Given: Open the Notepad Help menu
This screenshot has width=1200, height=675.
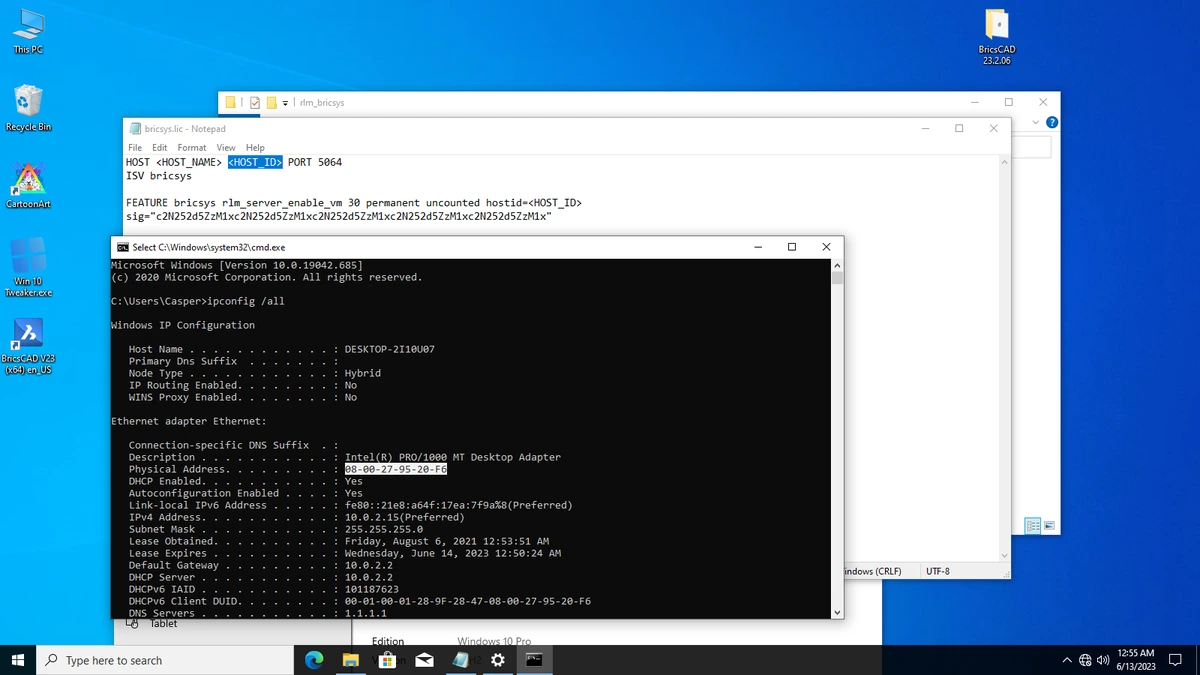Looking at the screenshot, I should 255,147.
